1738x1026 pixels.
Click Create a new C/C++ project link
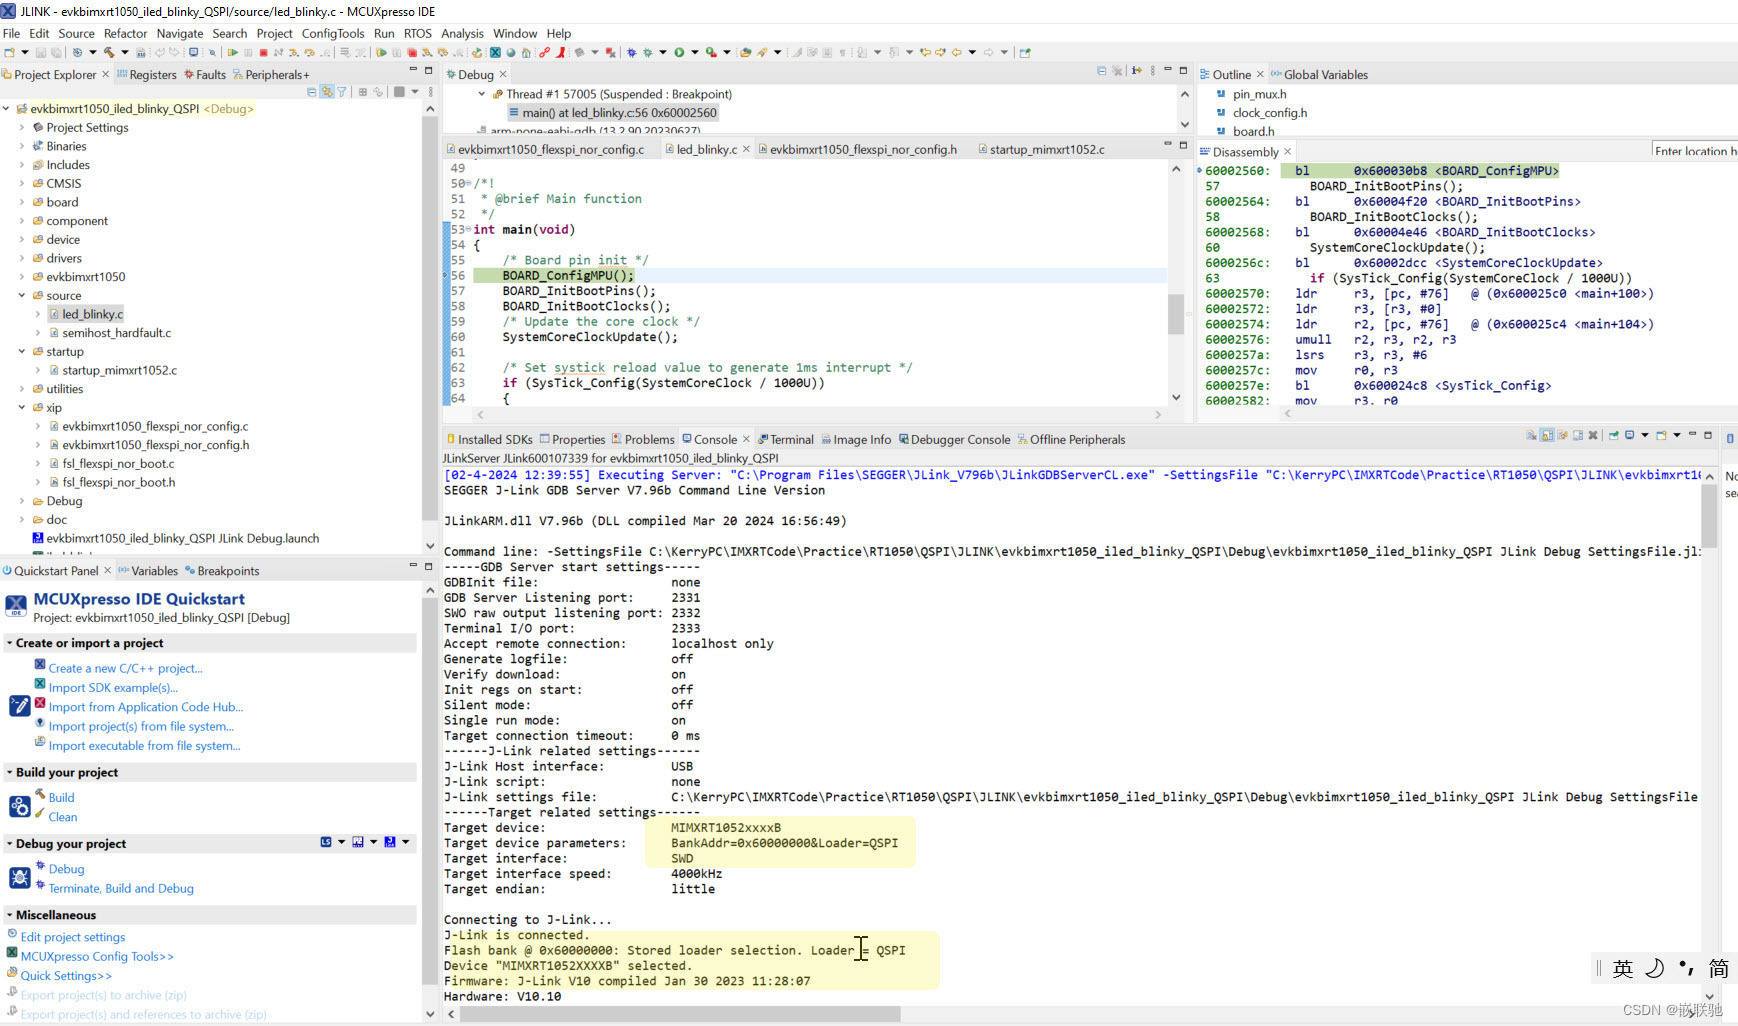click(125, 668)
